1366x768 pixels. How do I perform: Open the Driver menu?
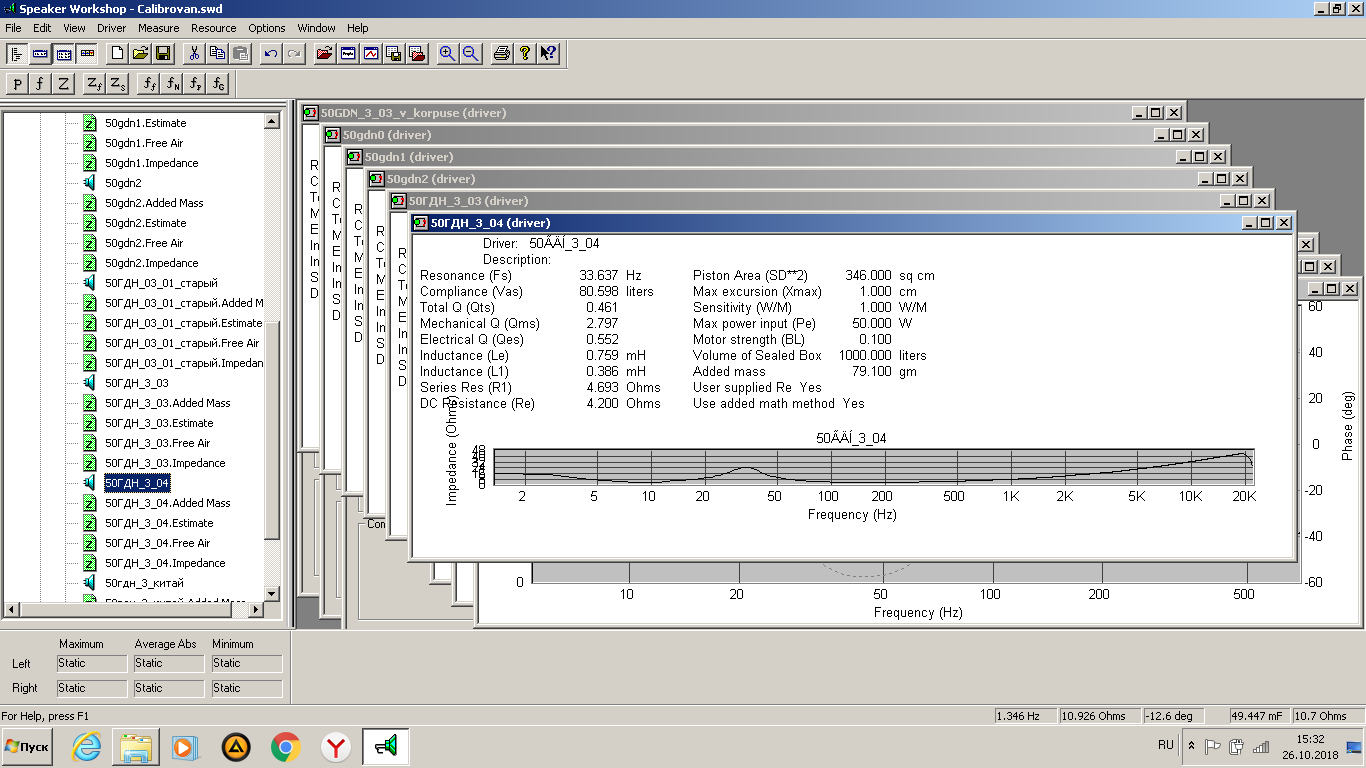point(111,28)
